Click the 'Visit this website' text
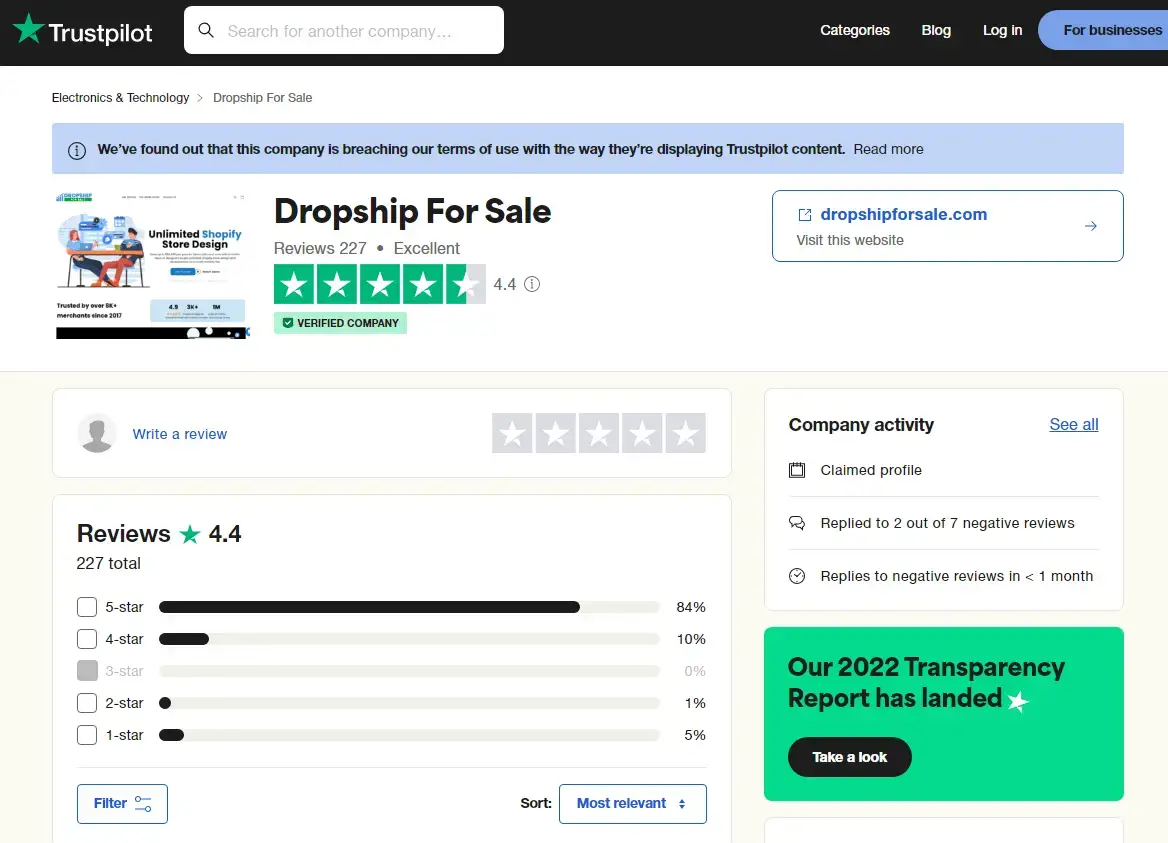The image size is (1168, 843). [x=850, y=241]
